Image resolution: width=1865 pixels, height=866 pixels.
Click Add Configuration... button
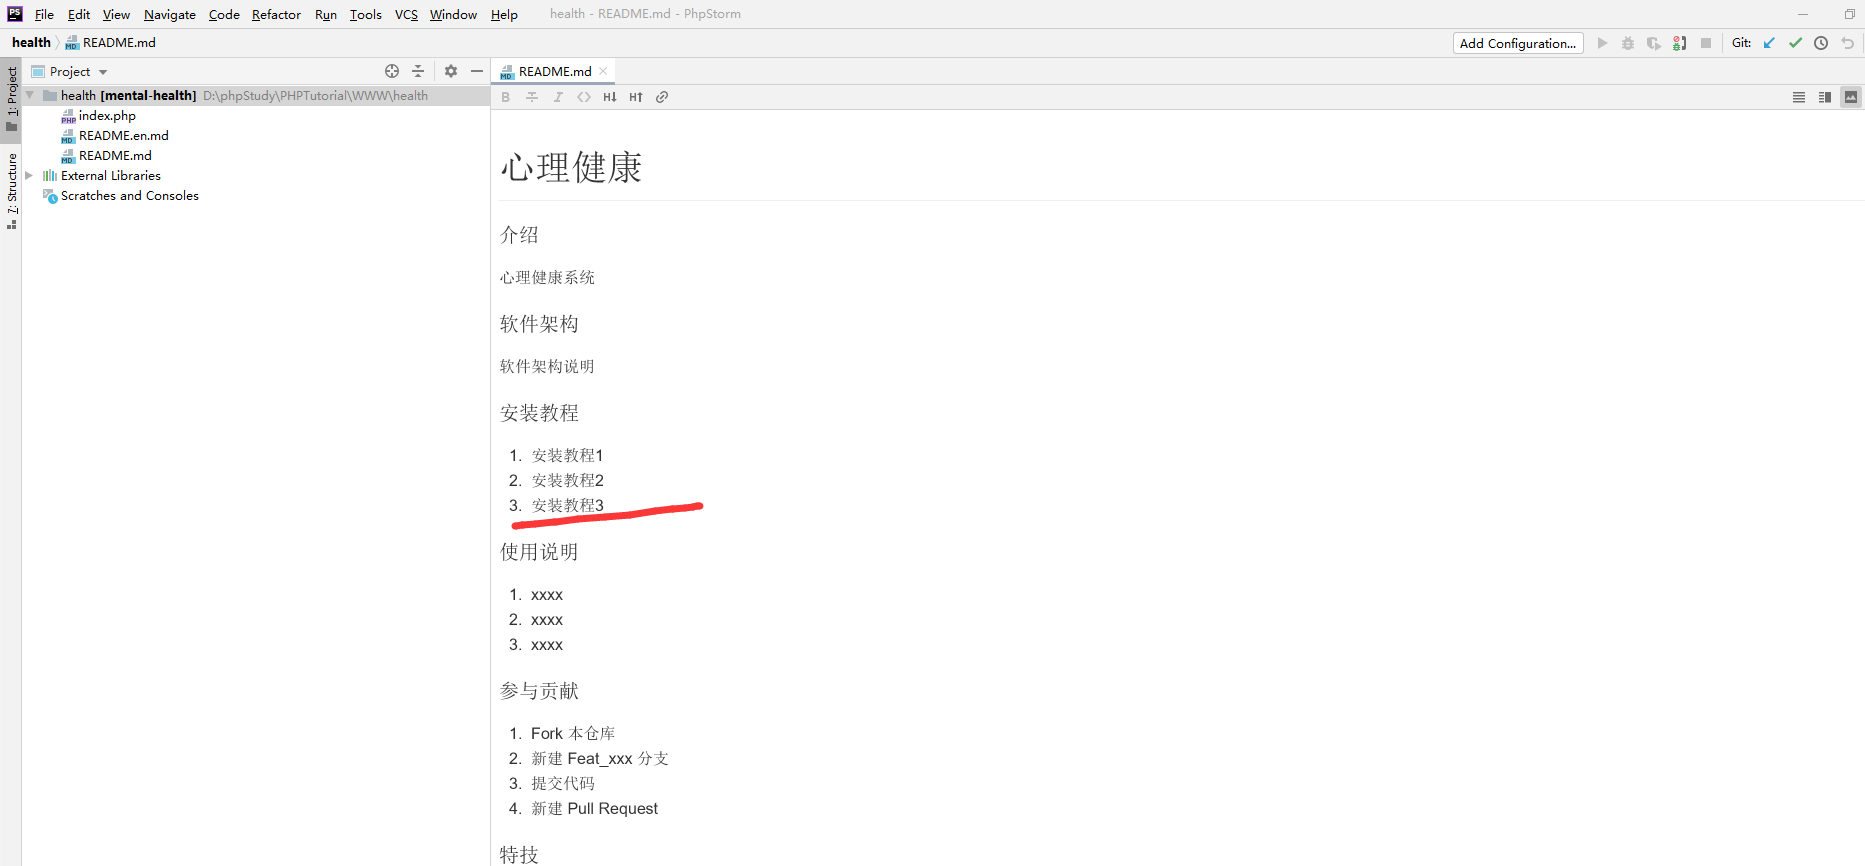[x=1518, y=43]
